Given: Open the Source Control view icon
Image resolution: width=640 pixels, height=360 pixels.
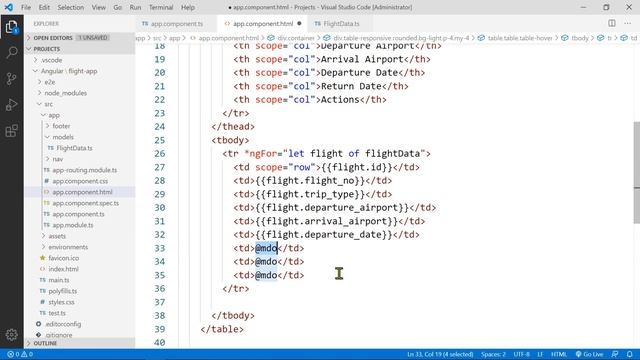Looking at the screenshot, I should (x=11, y=78).
